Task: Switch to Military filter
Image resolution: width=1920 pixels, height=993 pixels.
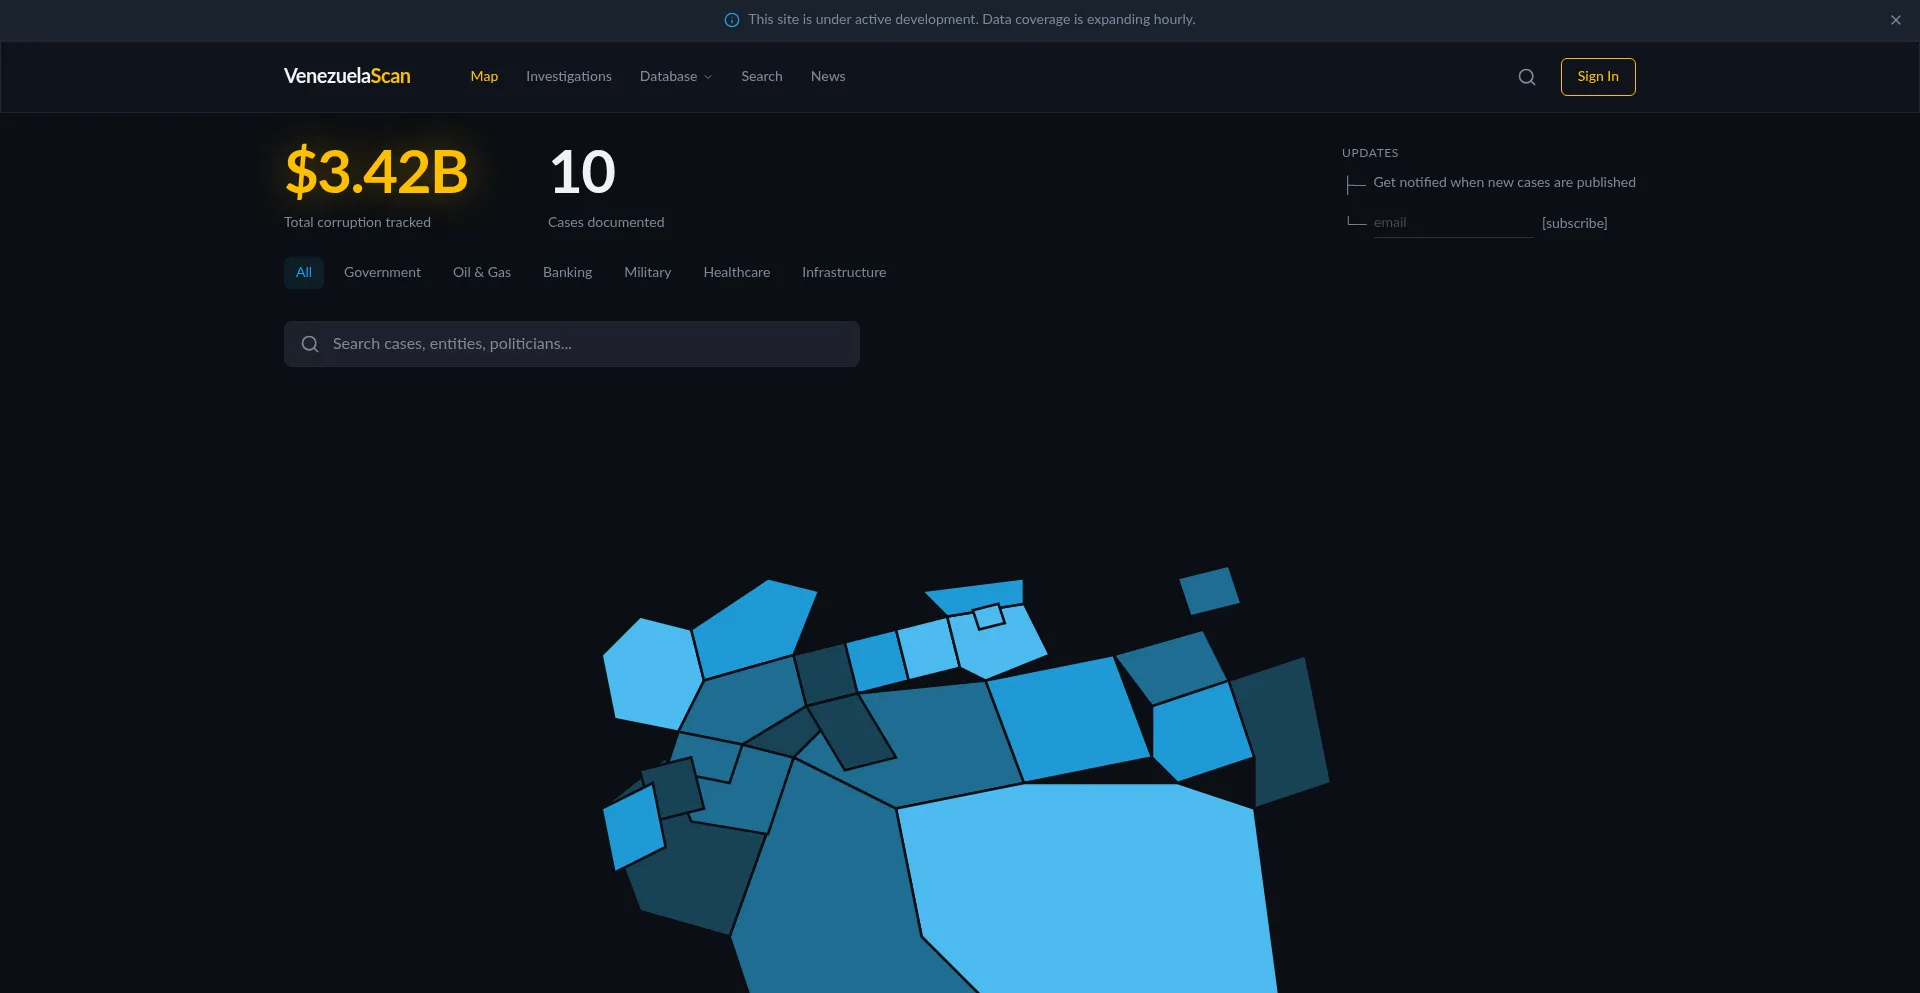Action: point(647,273)
